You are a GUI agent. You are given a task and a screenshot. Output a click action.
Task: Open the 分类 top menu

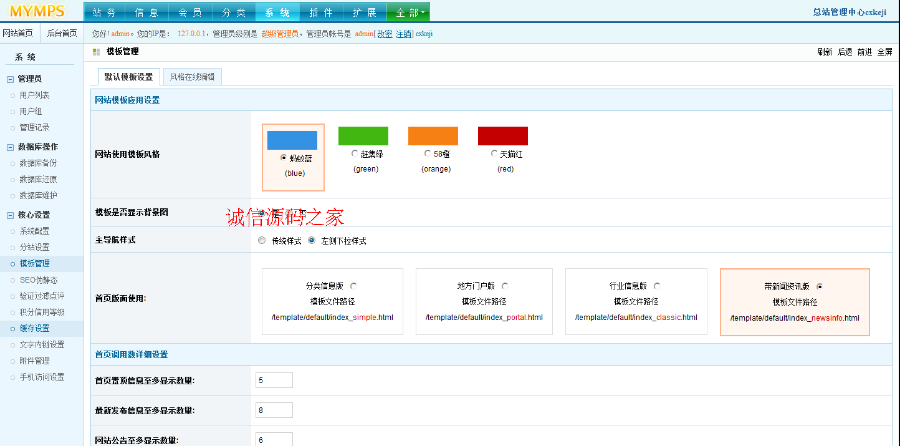234,12
